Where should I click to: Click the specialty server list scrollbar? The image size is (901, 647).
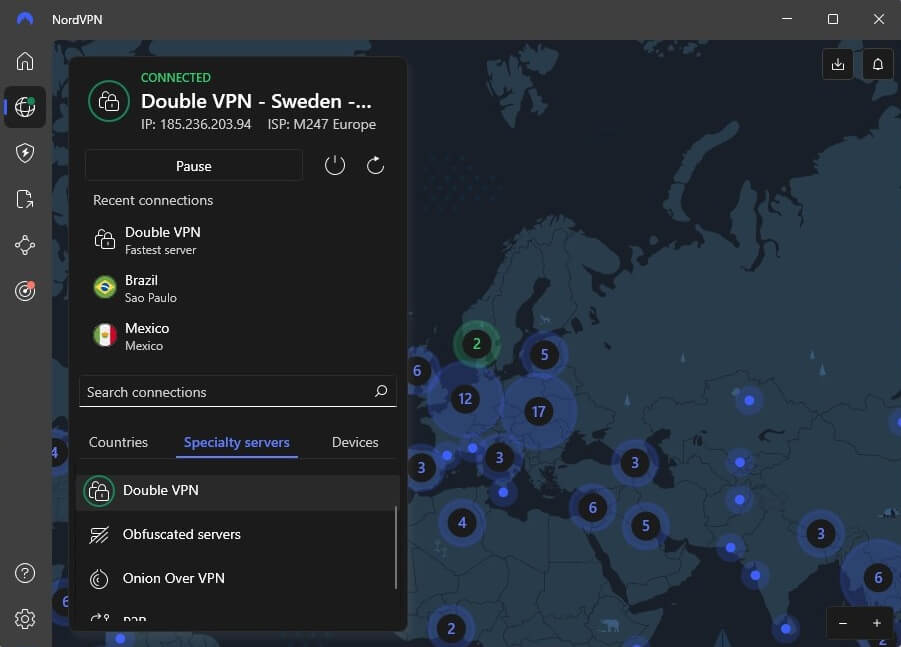396,547
